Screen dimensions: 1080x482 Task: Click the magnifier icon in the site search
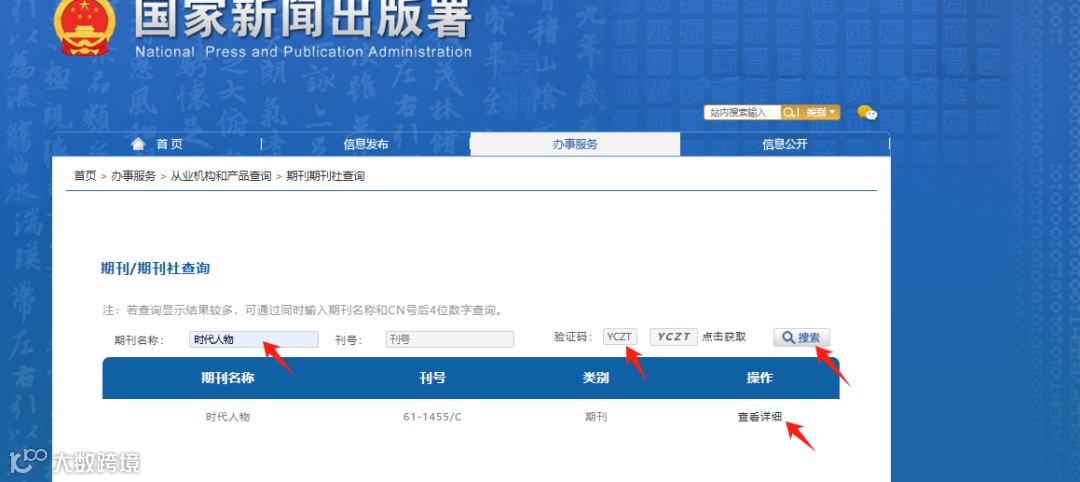click(789, 112)
